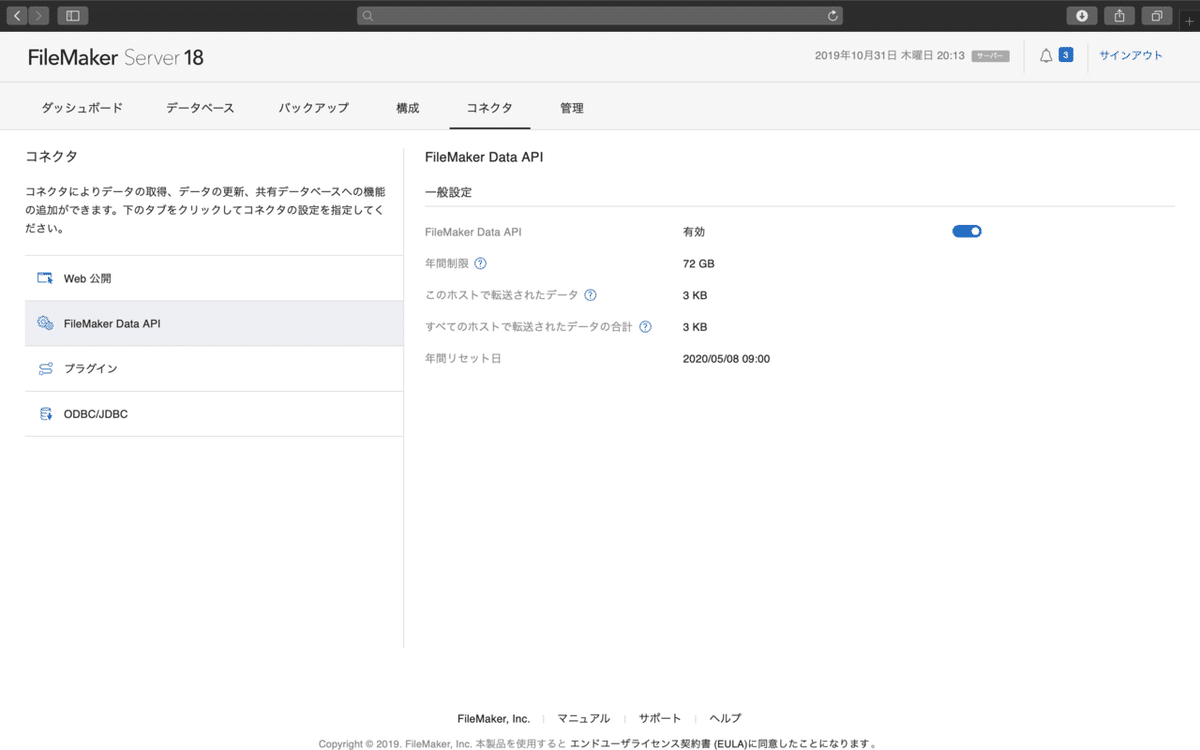Go forward with Safari's forward arrow

[x=38, y=15]
